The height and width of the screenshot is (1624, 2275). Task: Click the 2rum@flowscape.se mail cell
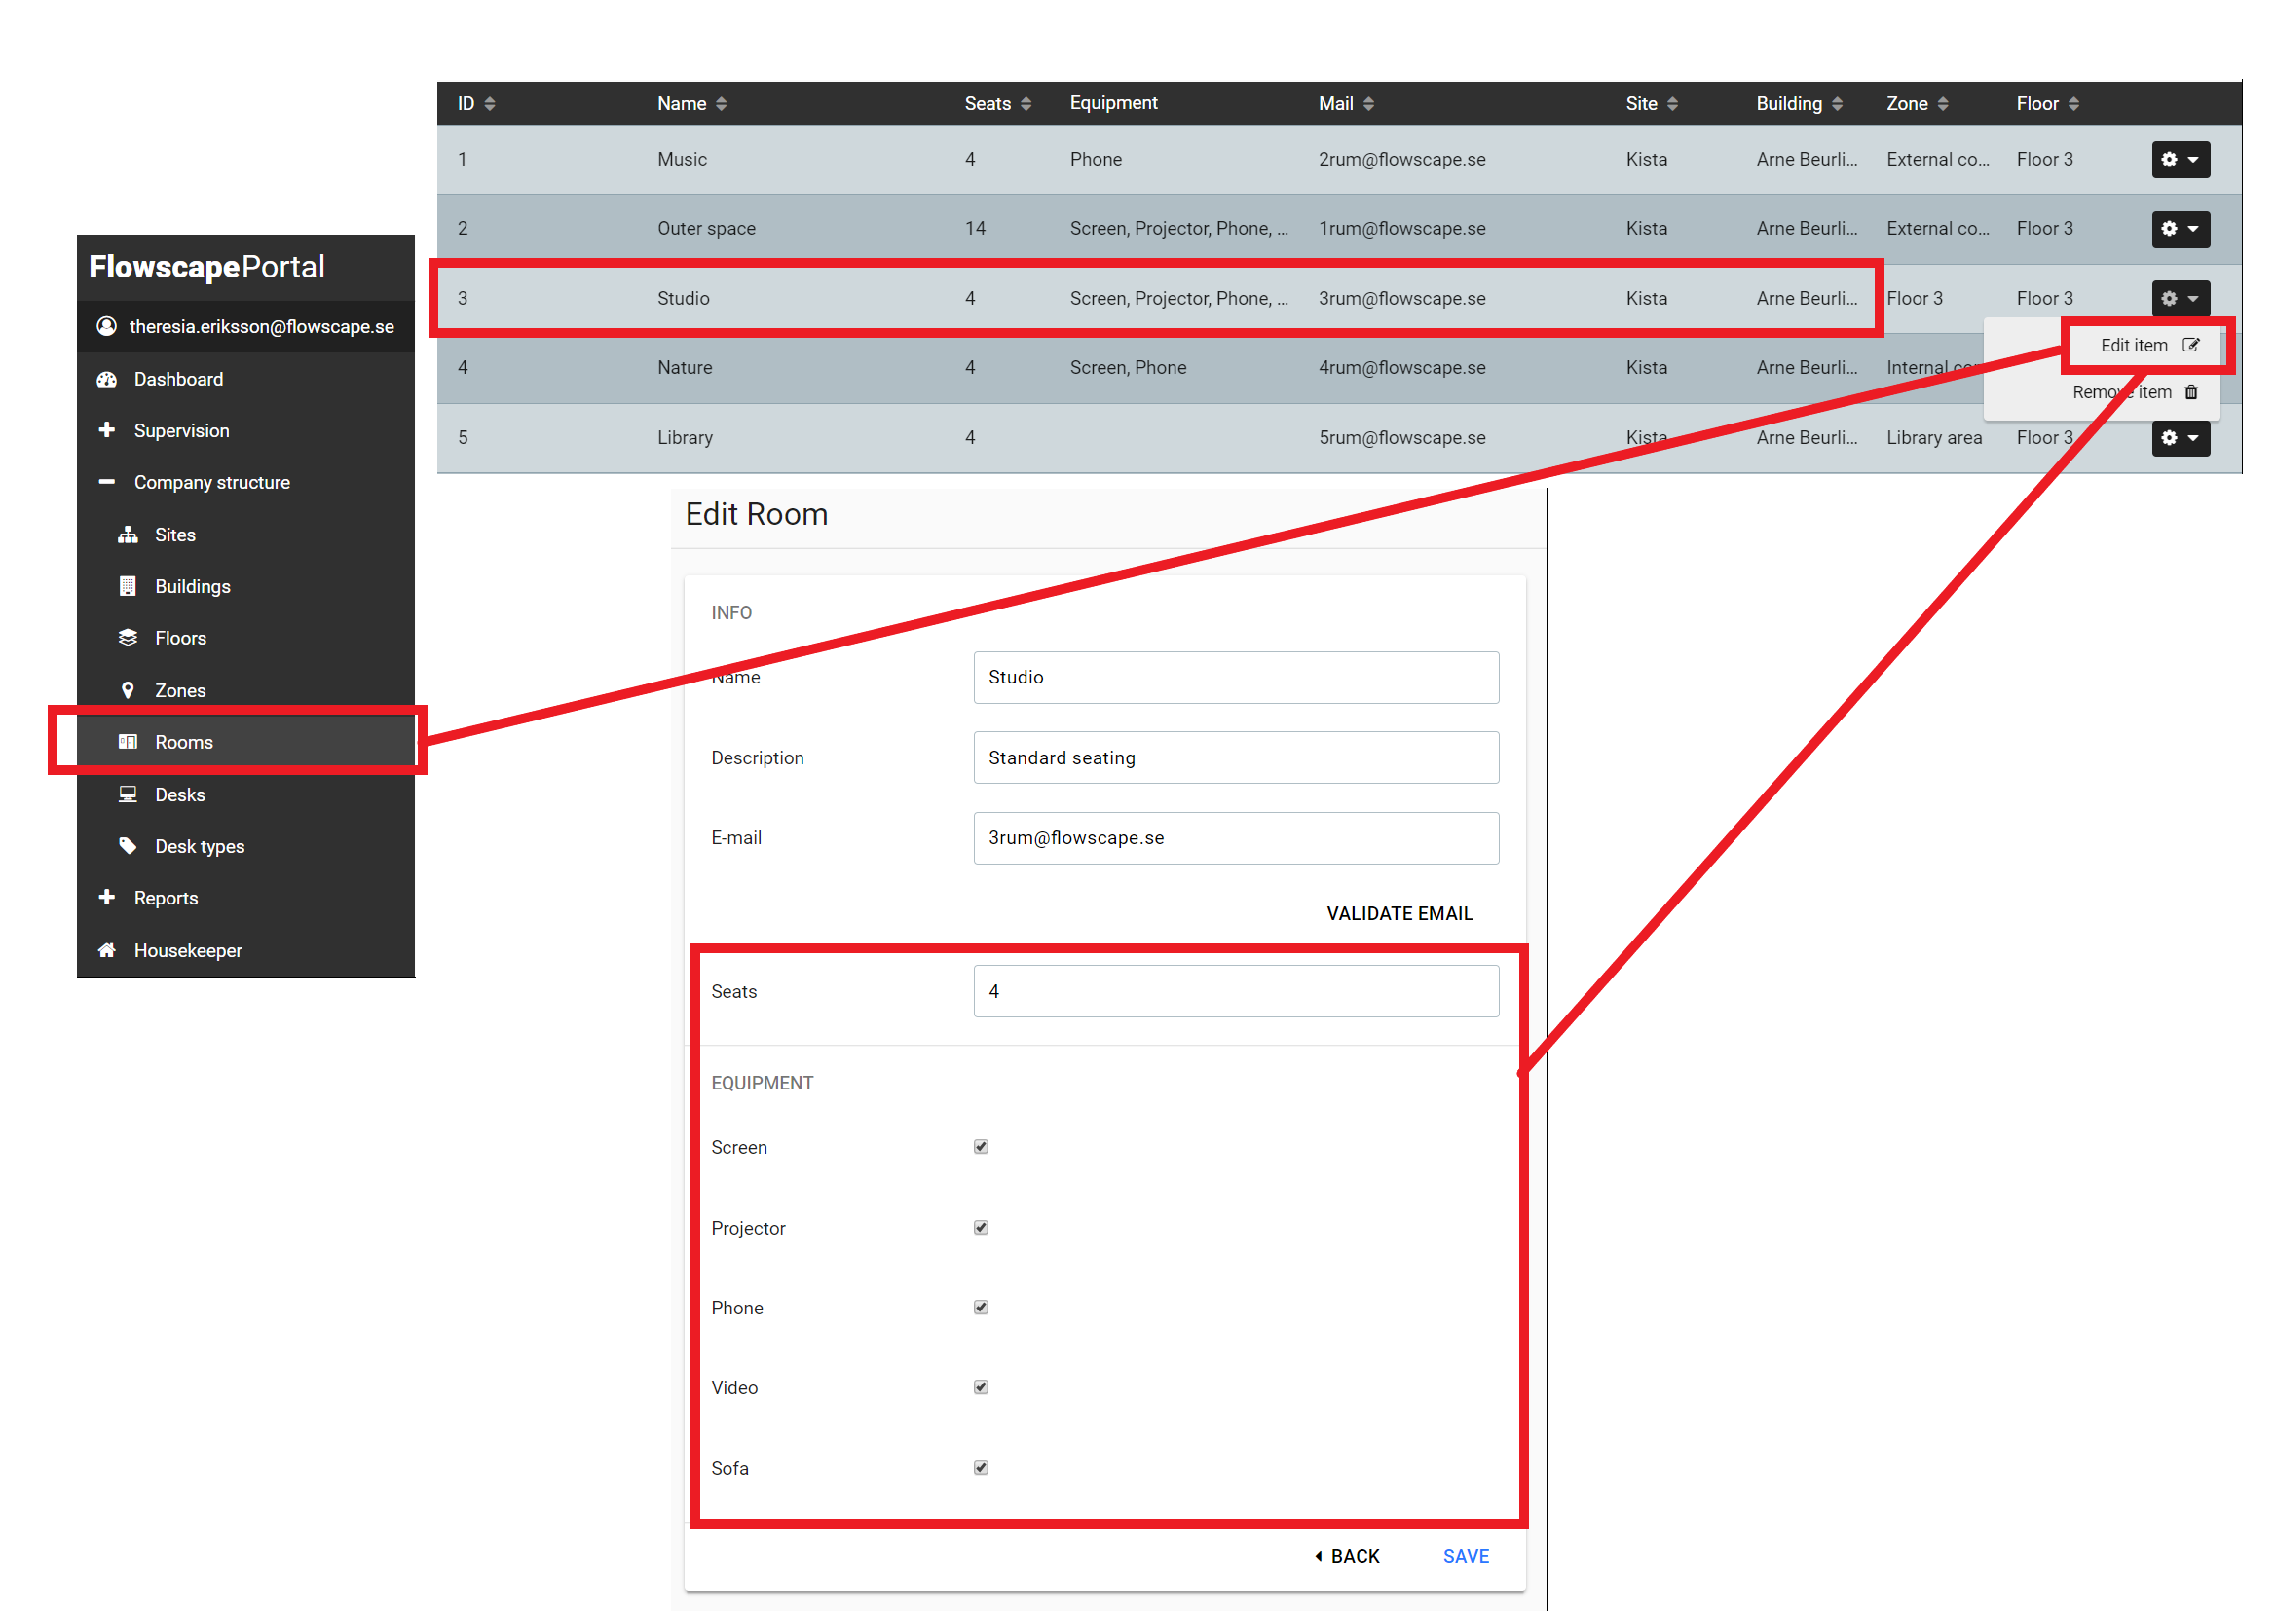[x=1402, y=159]
